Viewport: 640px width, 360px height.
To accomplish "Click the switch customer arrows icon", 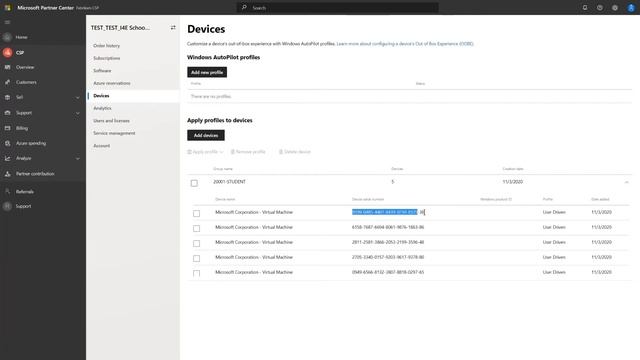I will (x=173, y=27).
